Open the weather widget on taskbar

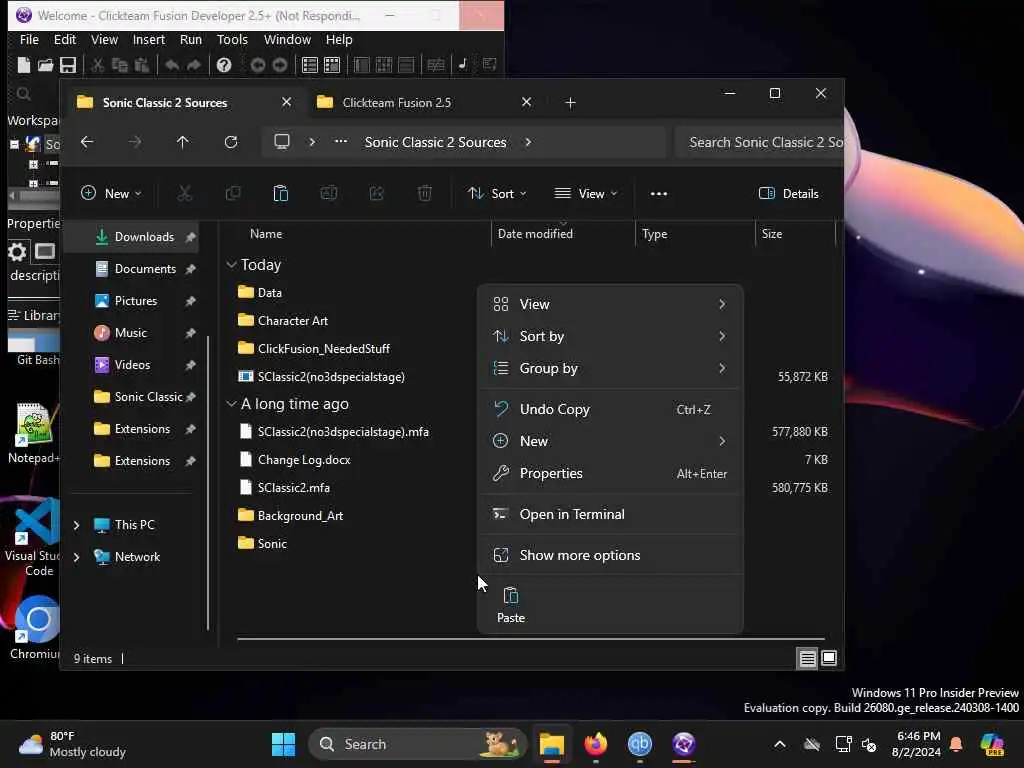click(72, 744)
